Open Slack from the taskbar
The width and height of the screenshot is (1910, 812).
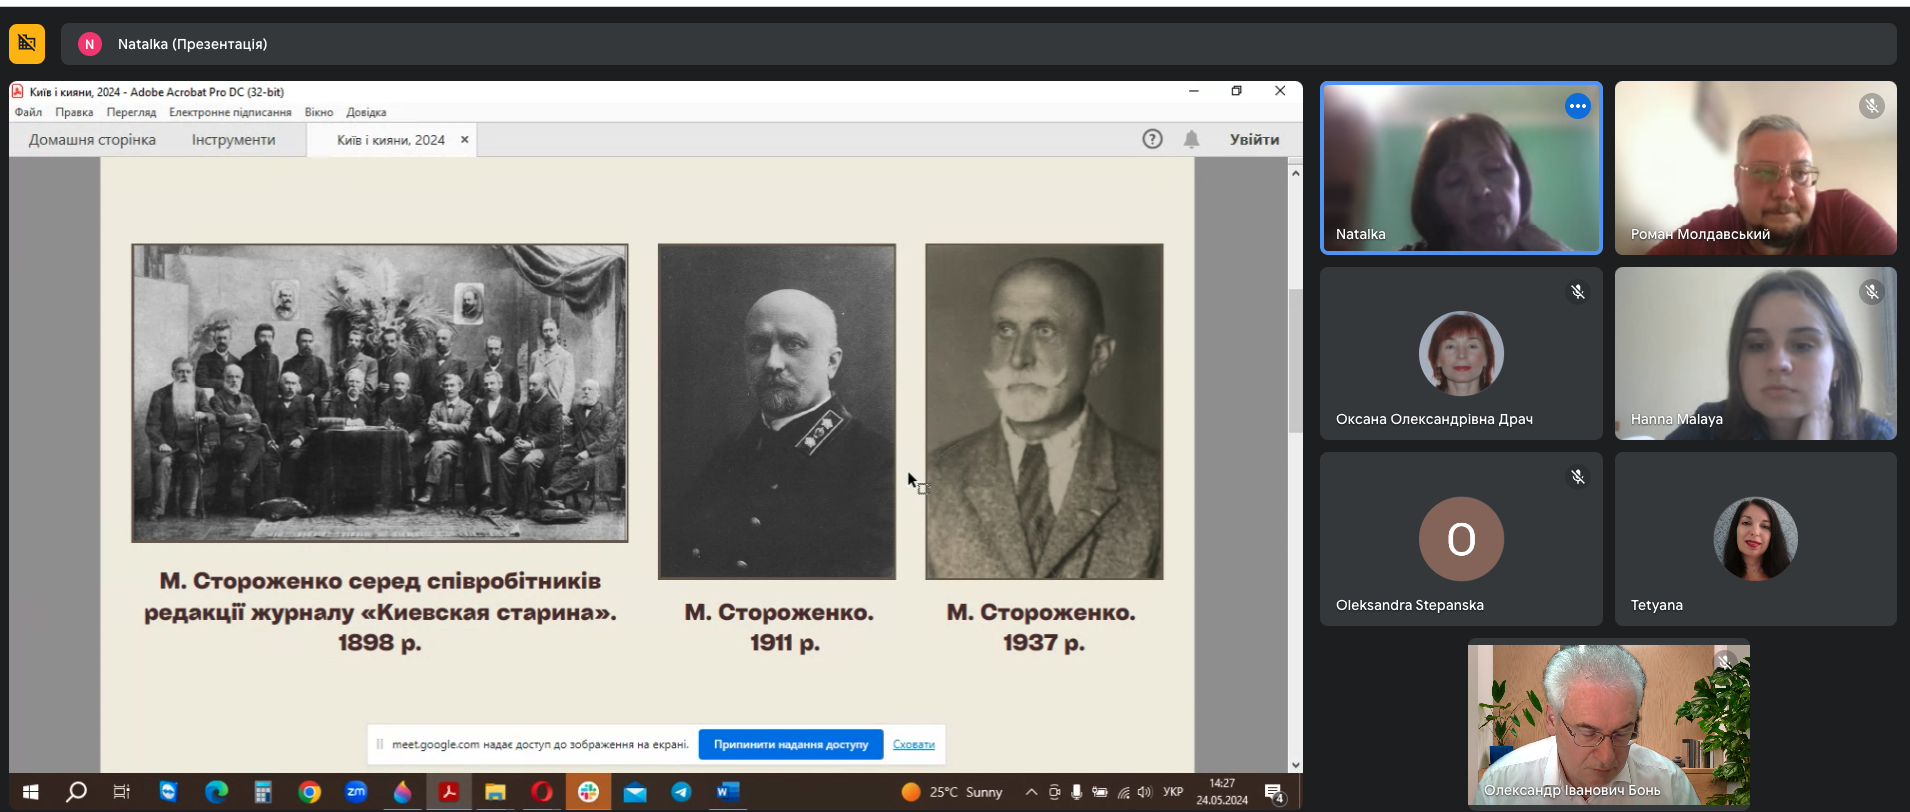pyautogui.click(x=588, y=792)
